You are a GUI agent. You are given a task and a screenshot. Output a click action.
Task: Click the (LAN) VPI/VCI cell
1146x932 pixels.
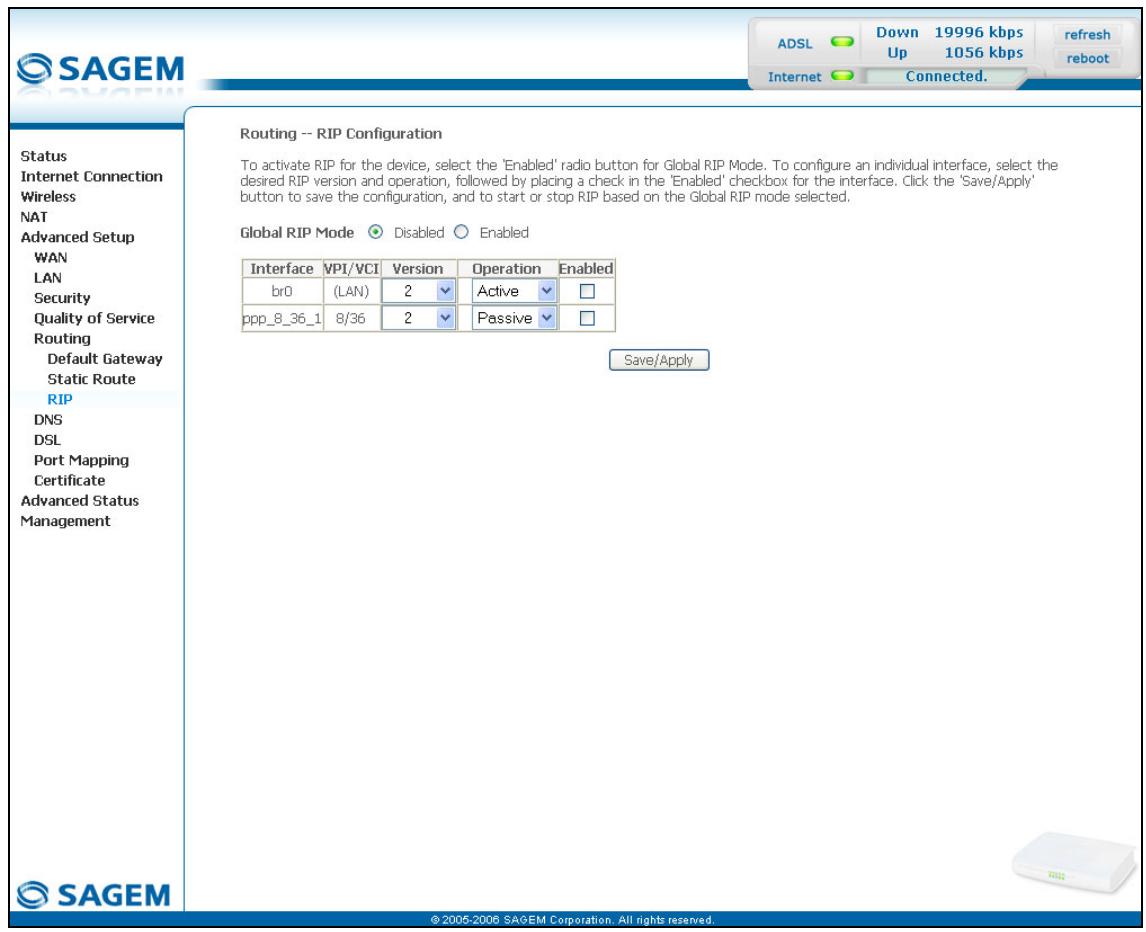(x=351, y=291)
